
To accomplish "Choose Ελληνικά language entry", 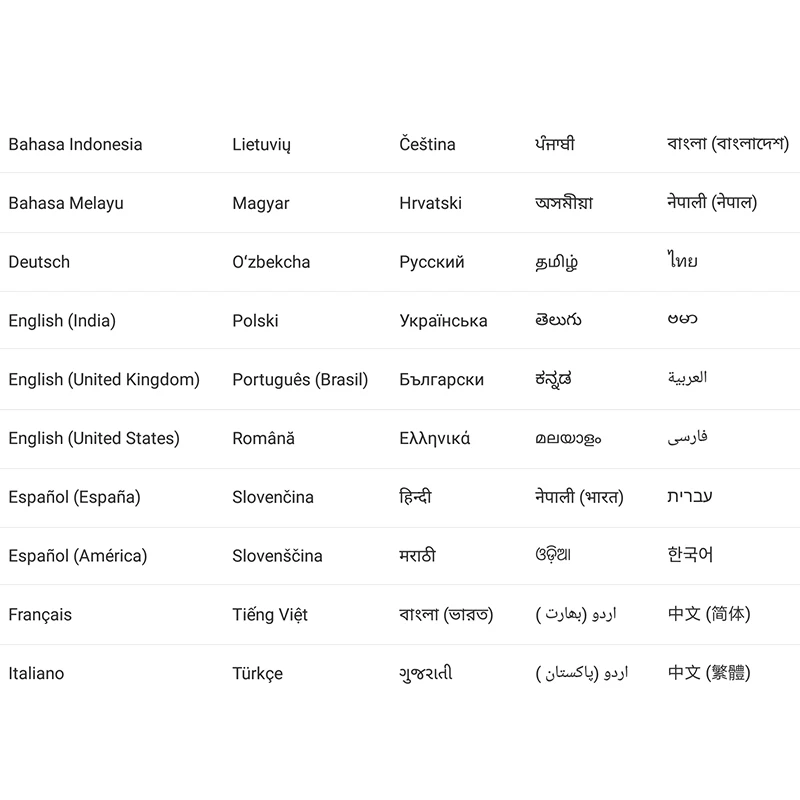I will (x=435, y=439).
